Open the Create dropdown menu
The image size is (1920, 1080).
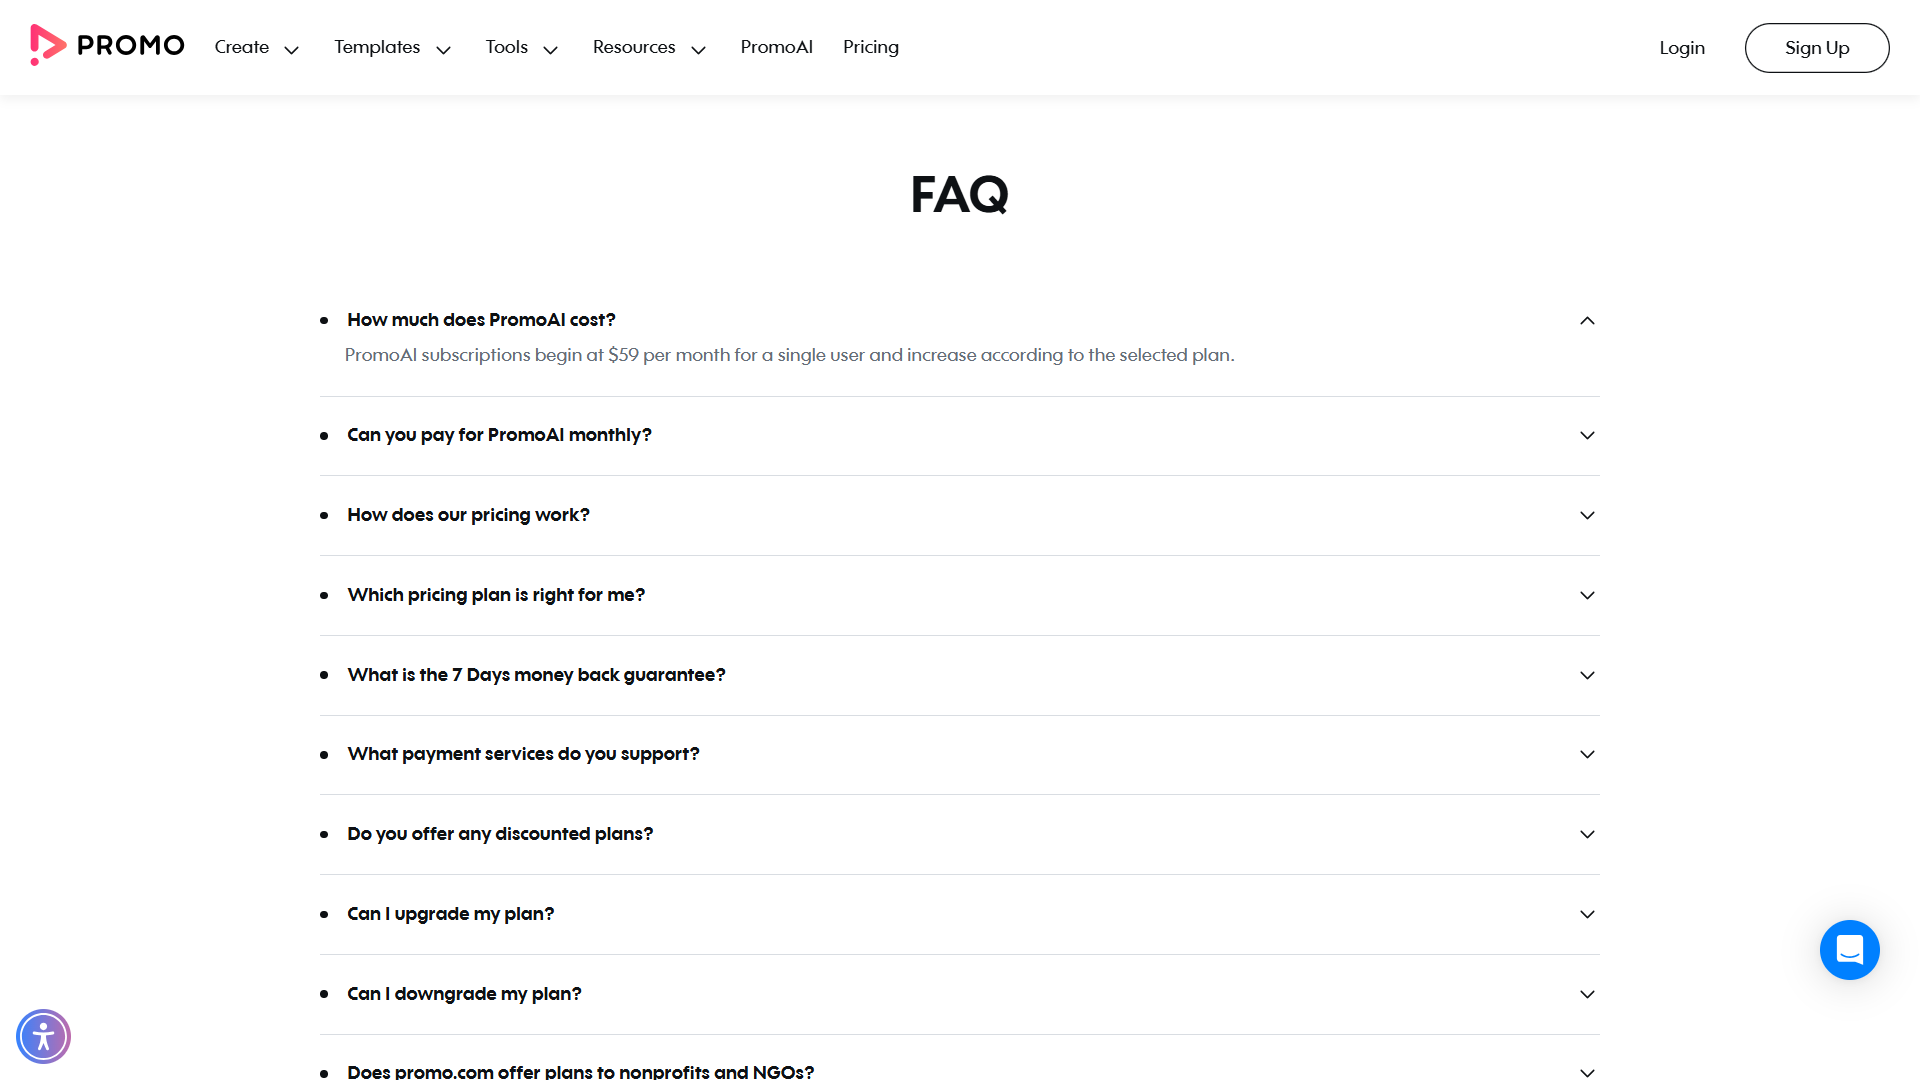pyautogui.click(x=257, y=48)
